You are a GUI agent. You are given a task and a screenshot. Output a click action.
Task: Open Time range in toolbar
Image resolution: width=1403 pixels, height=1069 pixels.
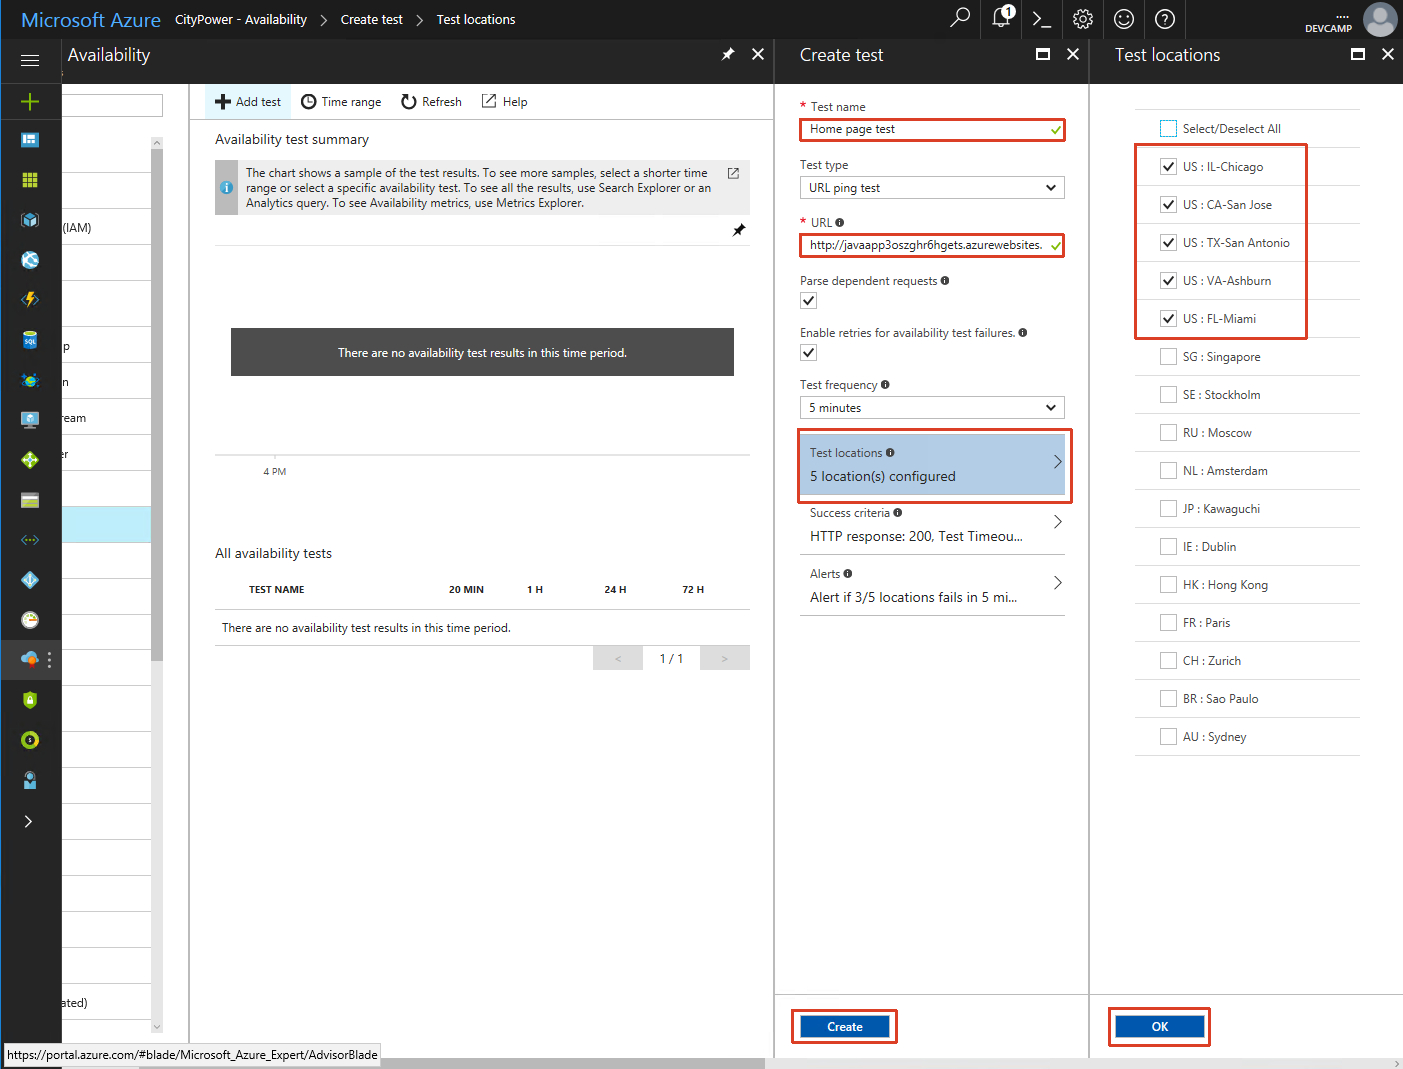341,102
